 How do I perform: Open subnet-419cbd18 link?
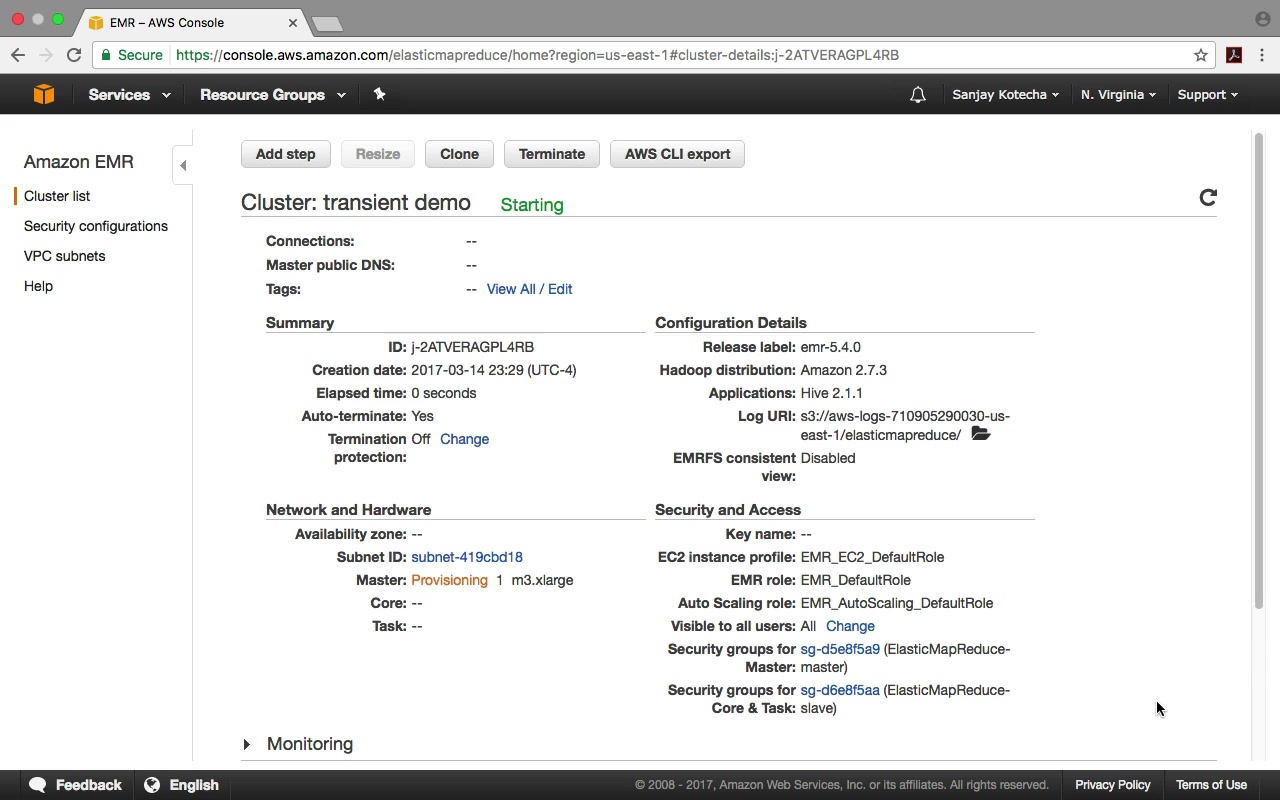click(x=467, y=557)
